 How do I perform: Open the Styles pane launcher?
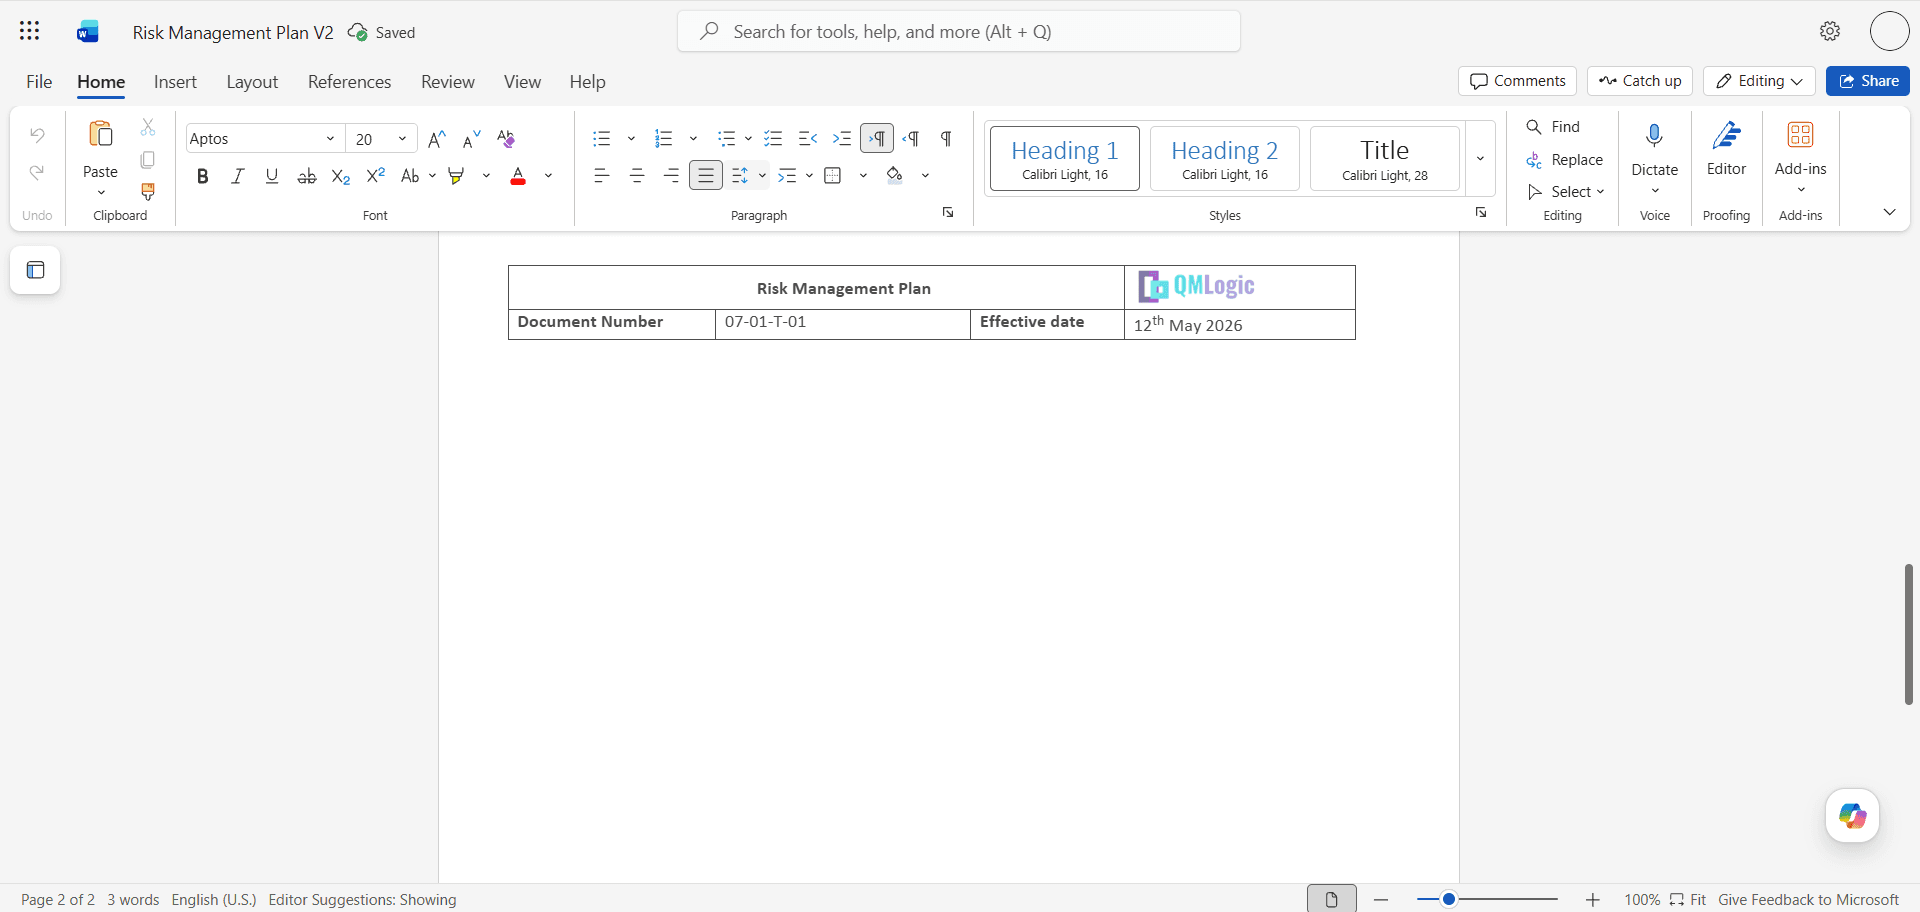click(x=1481, y=213)
